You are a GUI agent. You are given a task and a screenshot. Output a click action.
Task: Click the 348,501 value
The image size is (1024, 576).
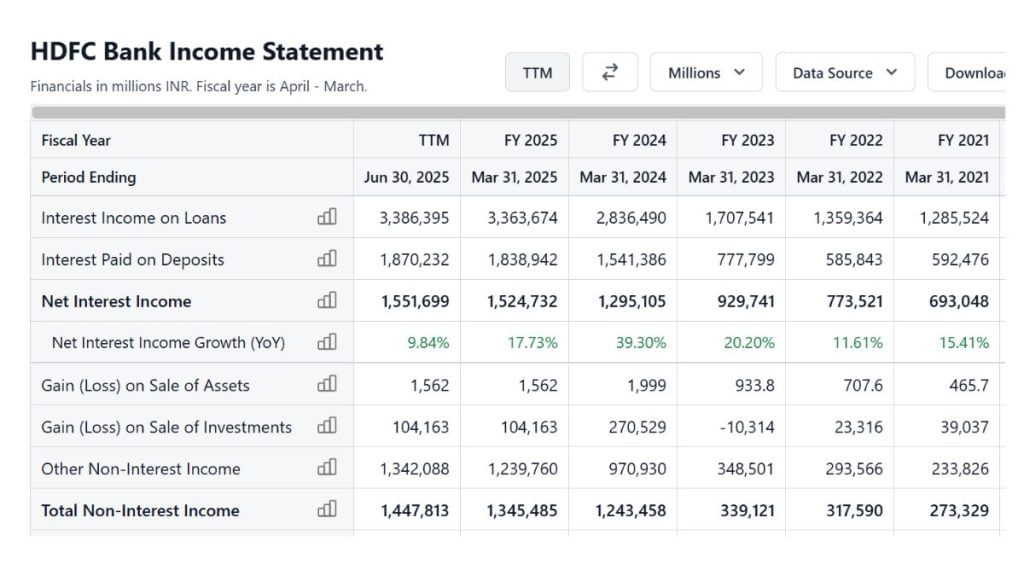[x=745, y=469]
